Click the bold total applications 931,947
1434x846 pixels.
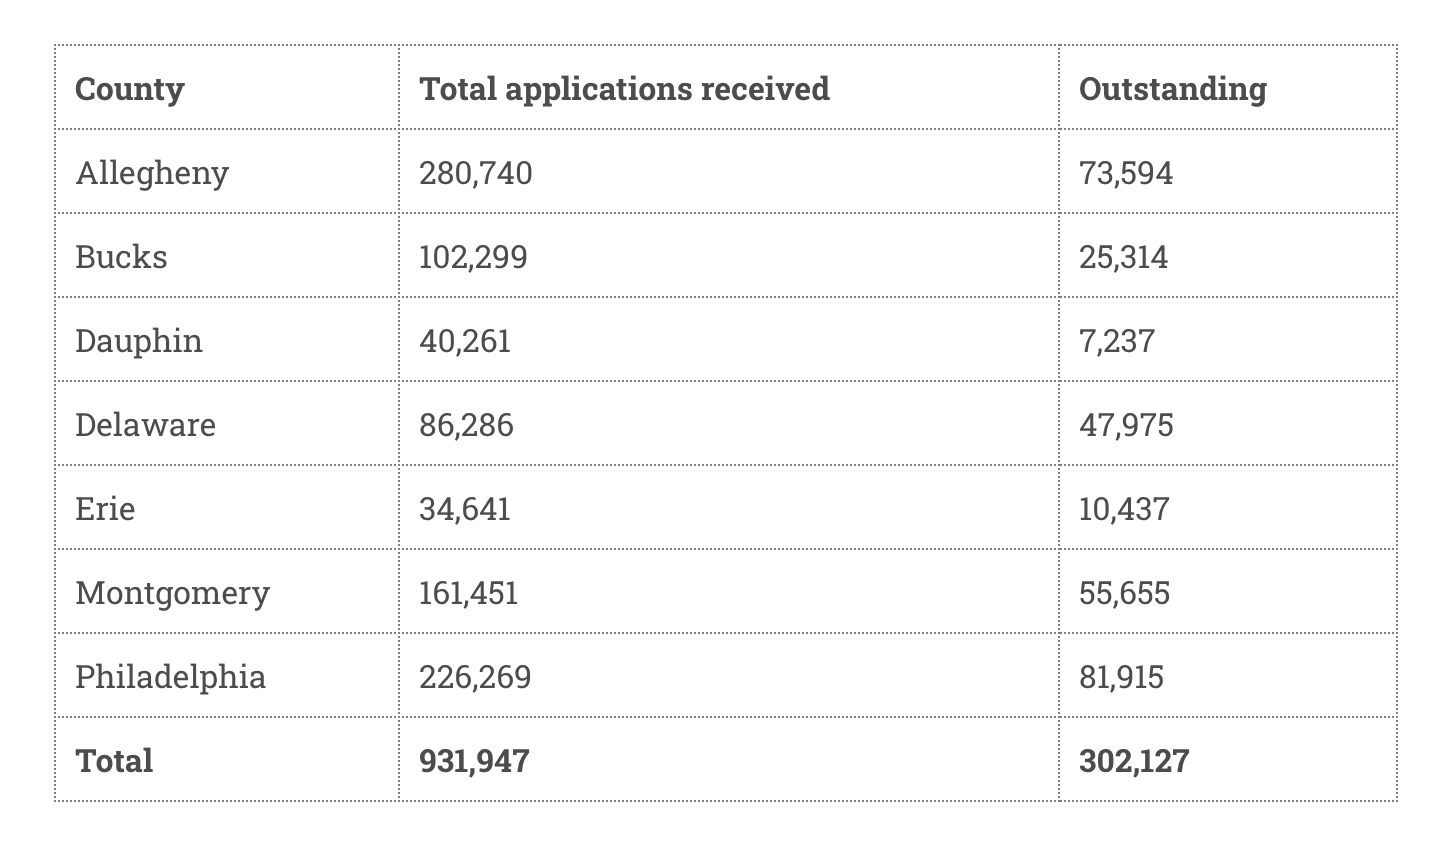click(474, 761)
